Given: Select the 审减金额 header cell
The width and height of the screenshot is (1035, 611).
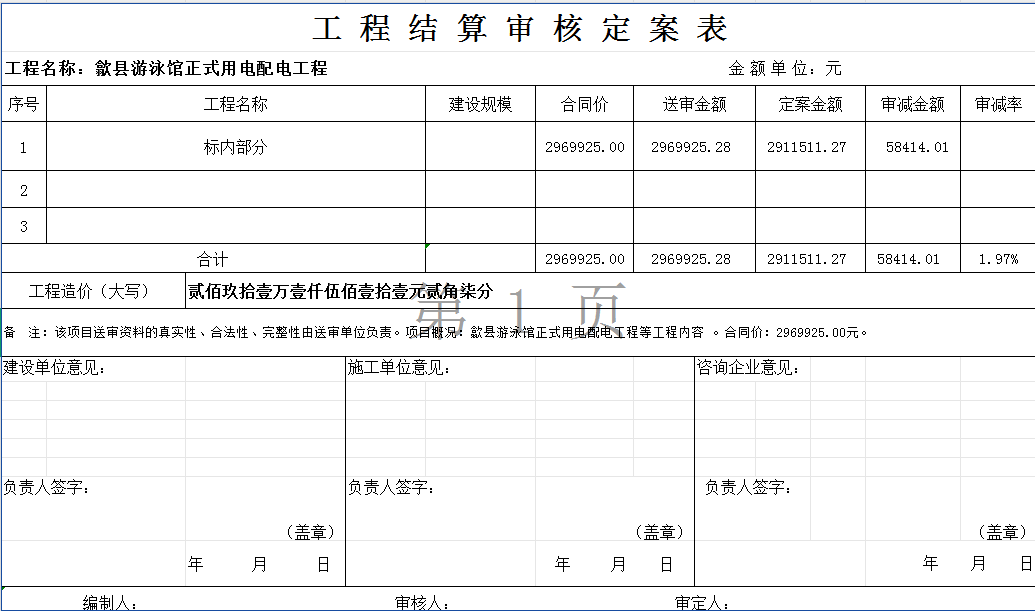Looking at the screenshot, I should [x=912, y=104].
